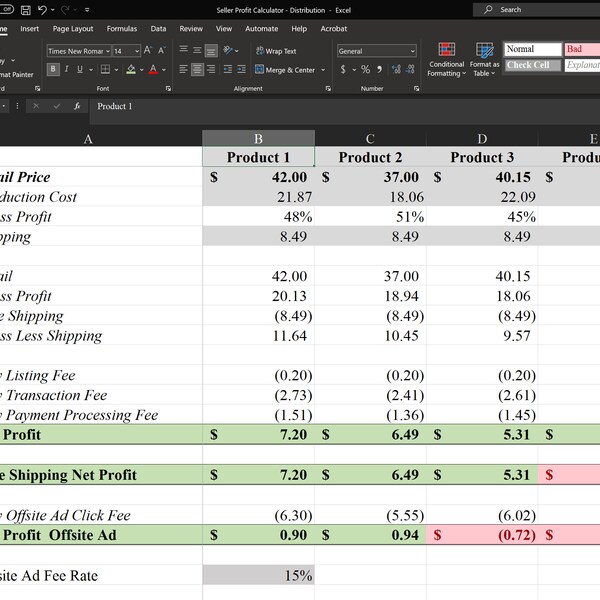The width and height of the screenshot is (600, 600).
Task: Click Increase Font Size icon
Action: click(x=148, y=51)
